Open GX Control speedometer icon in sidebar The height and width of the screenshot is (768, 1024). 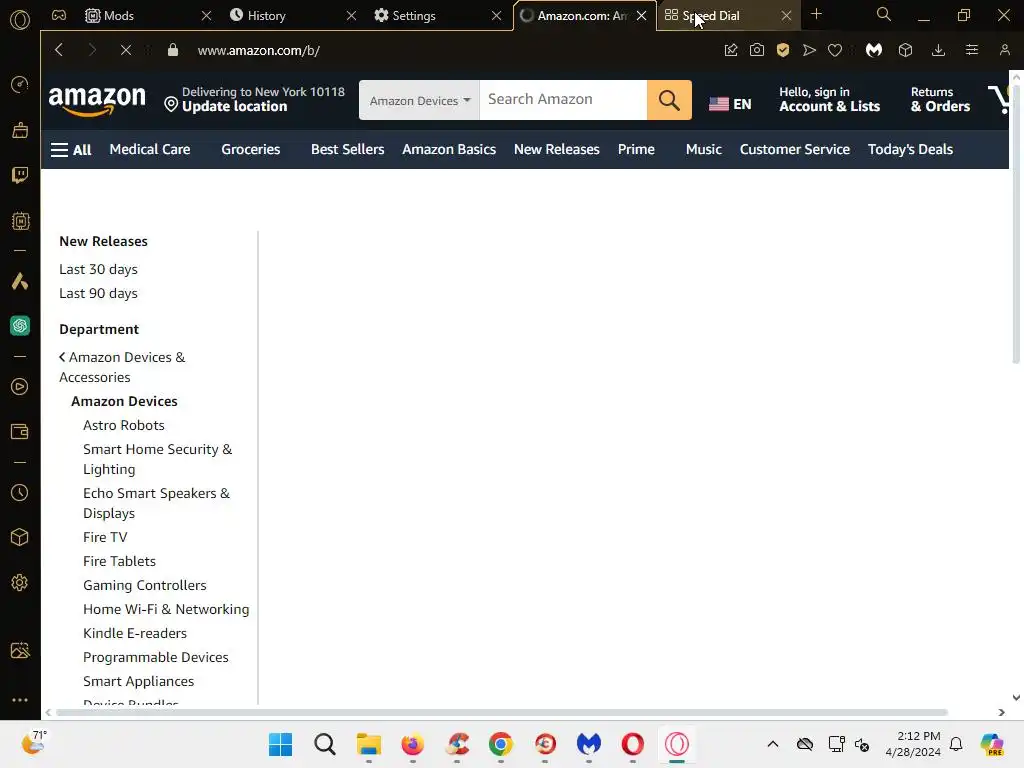click(20, 84)
